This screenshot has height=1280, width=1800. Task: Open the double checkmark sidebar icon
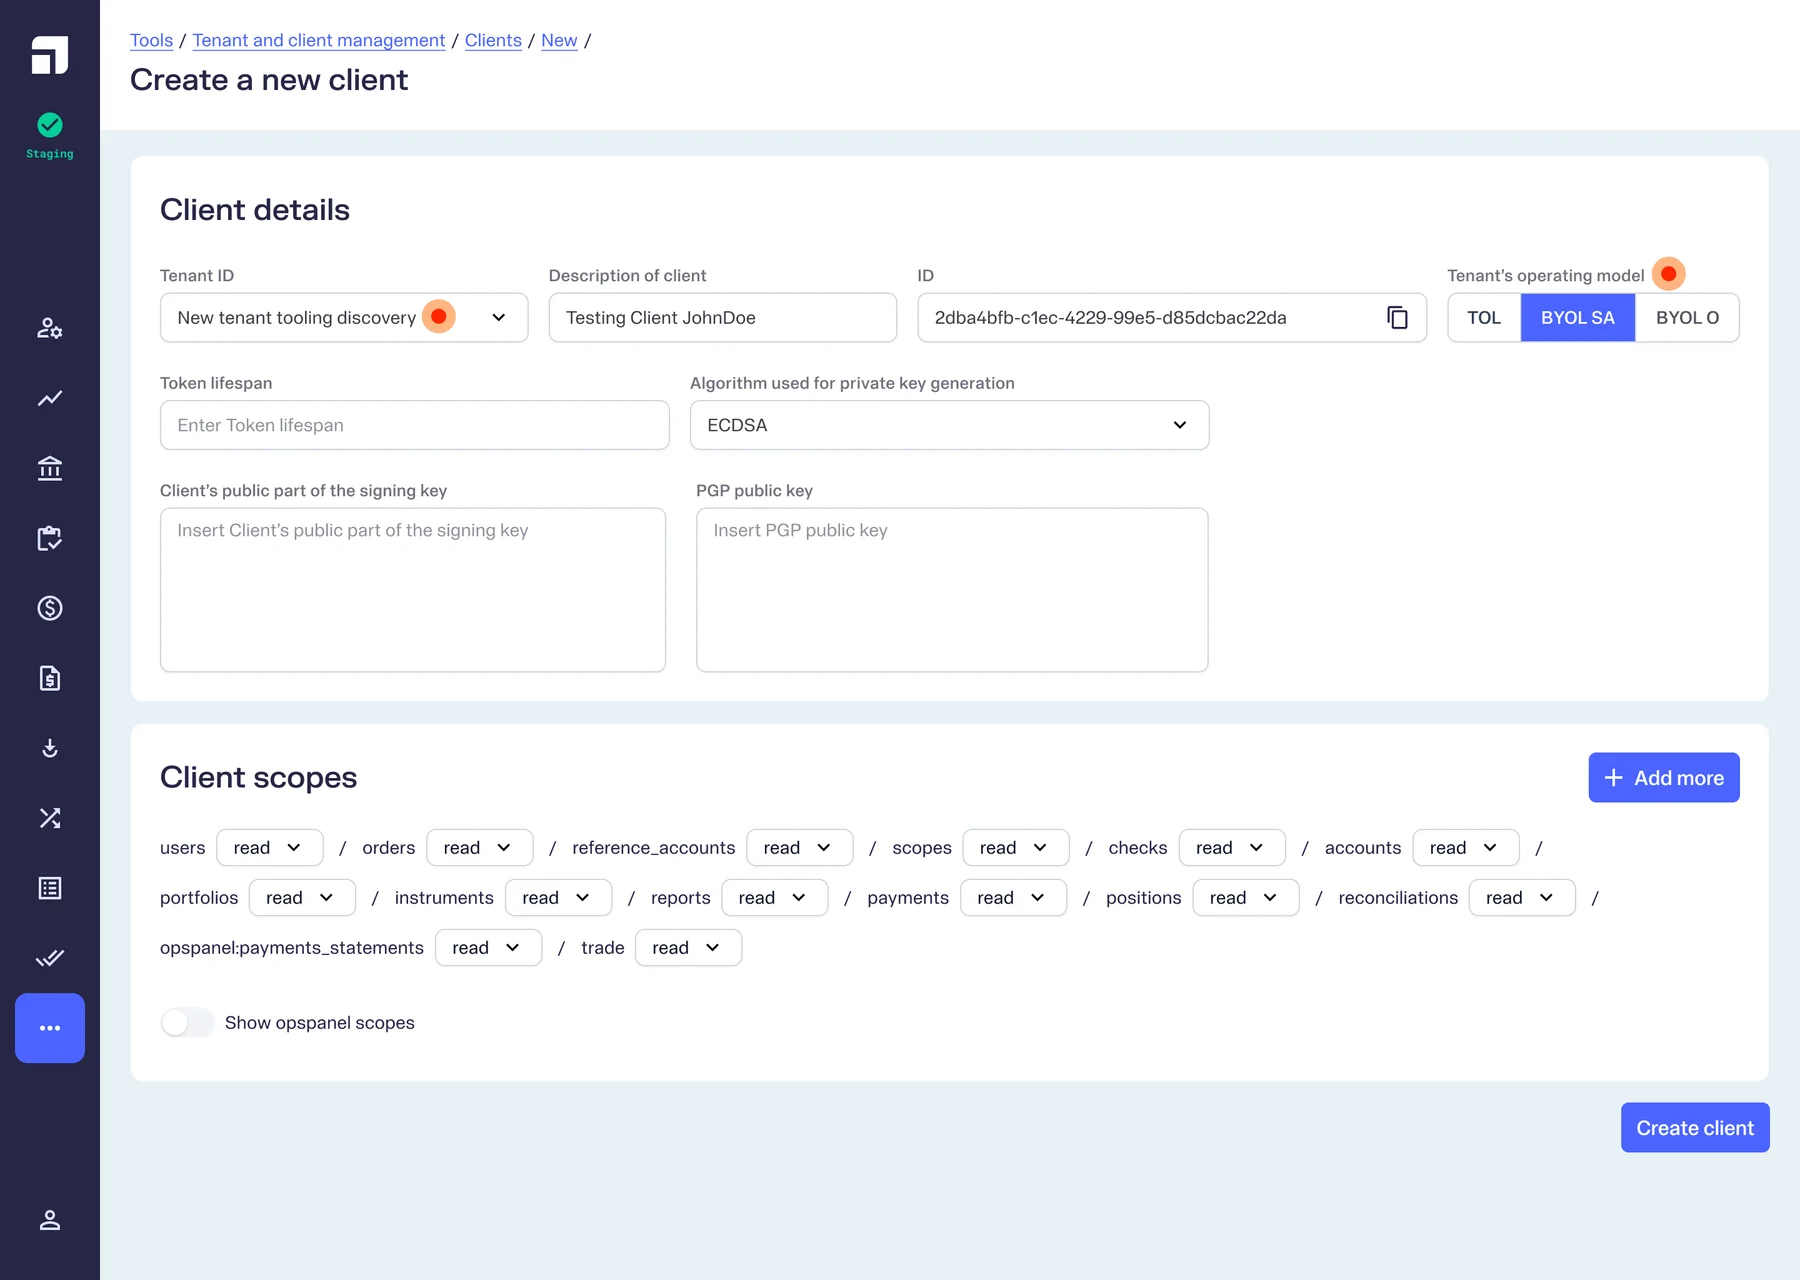click(50, 958)
